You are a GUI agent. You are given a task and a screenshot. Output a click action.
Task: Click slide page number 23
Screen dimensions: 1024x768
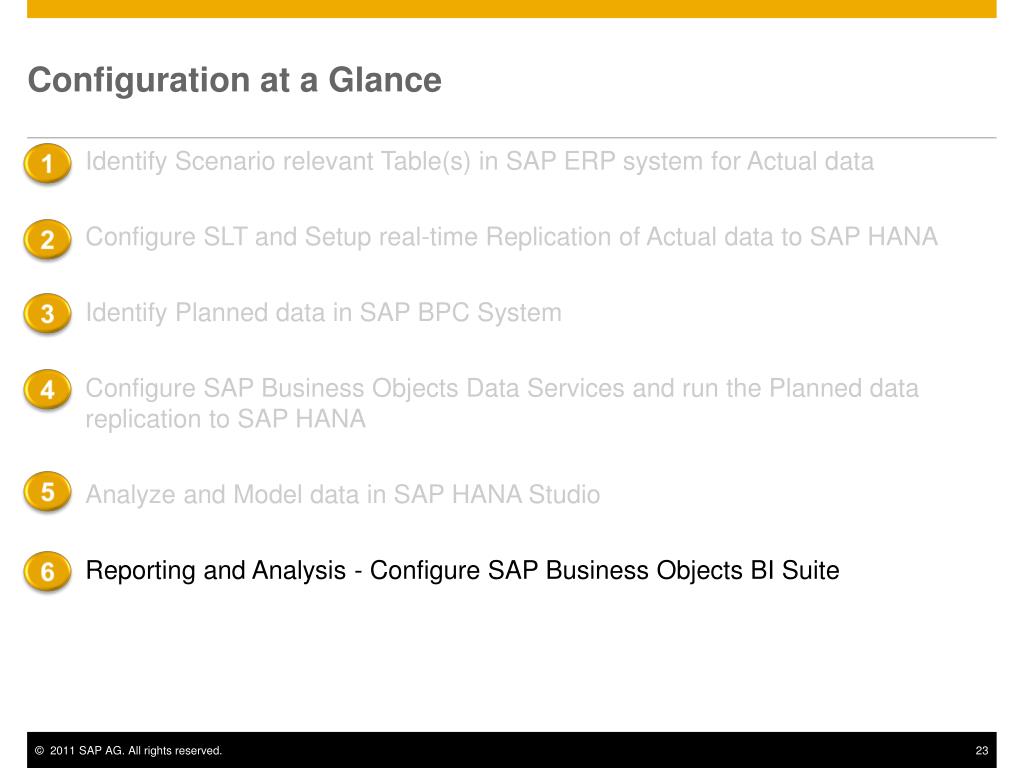[x=982, y=750]
